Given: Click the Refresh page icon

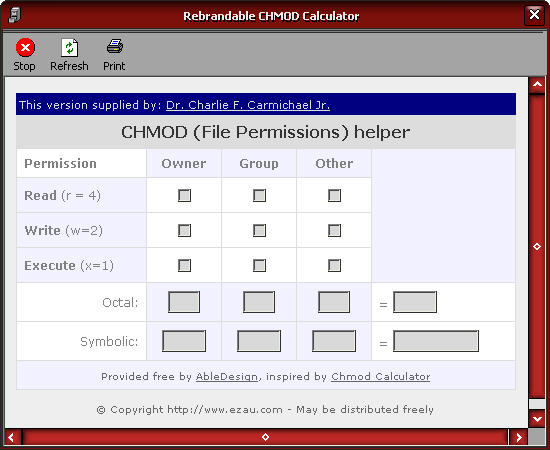Looking at the screenshot, I should 69,47.
